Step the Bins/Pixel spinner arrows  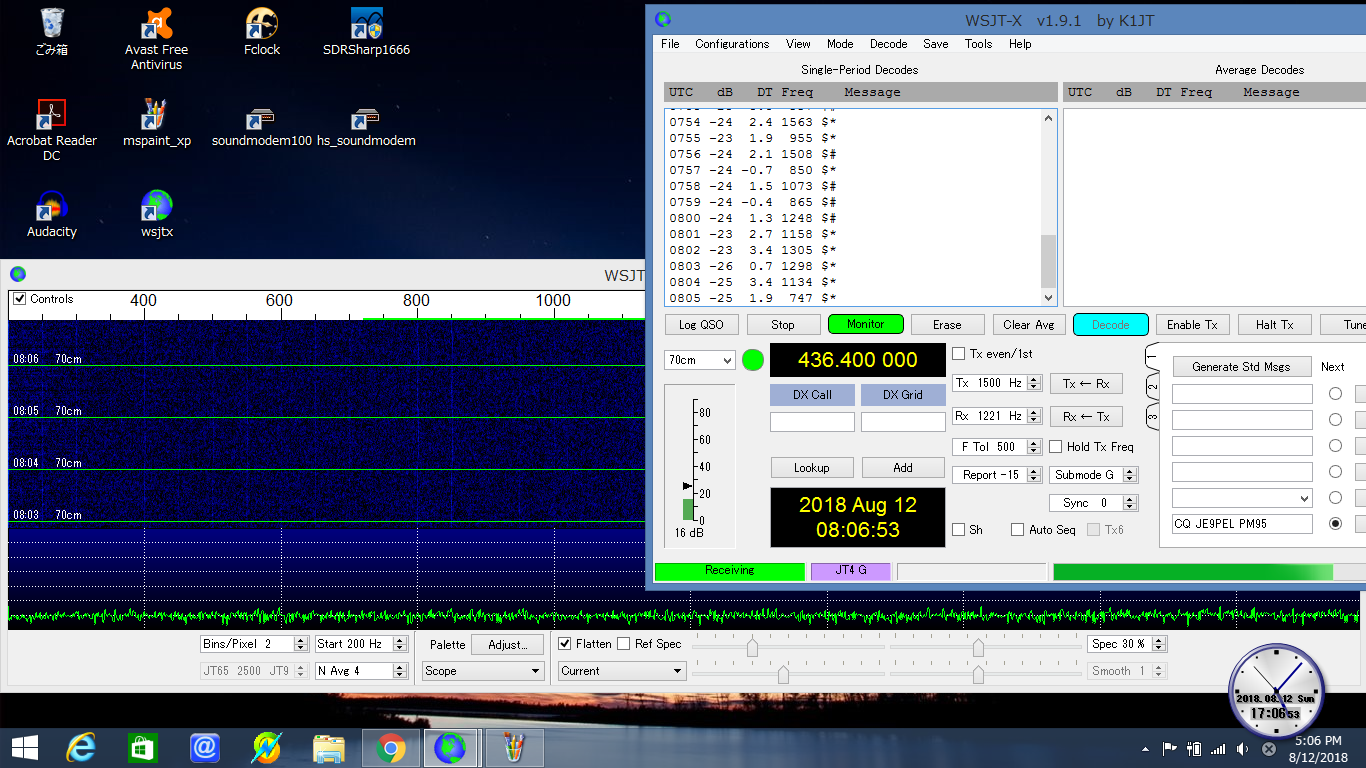click(301, 644)
